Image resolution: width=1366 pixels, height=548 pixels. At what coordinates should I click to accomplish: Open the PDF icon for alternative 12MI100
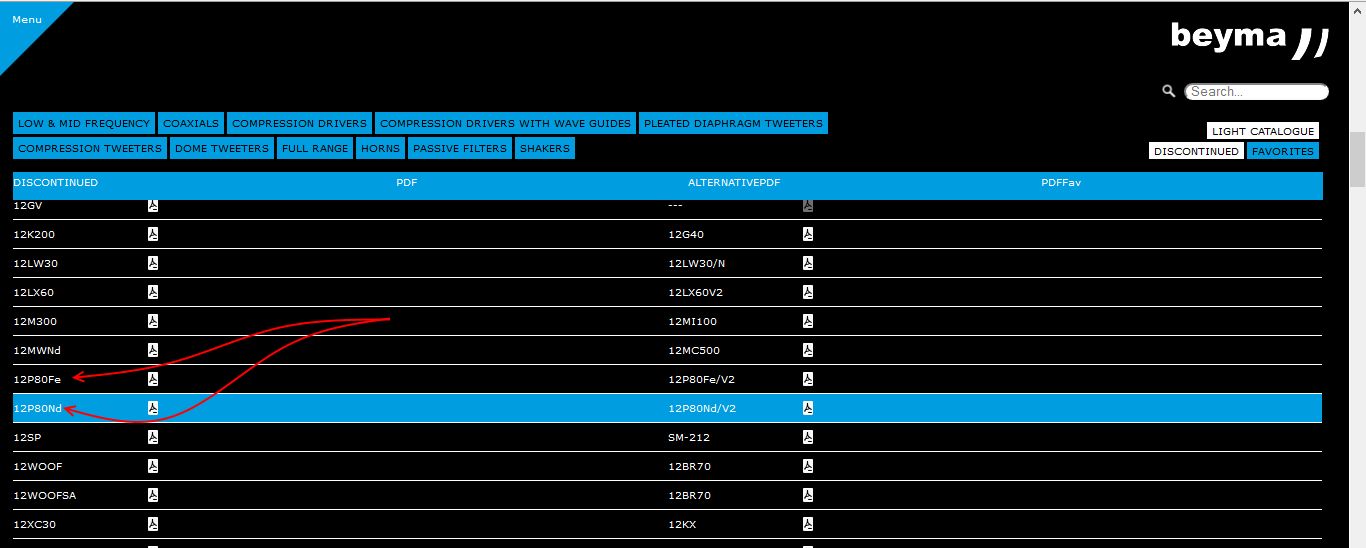[x=807, y=321]
